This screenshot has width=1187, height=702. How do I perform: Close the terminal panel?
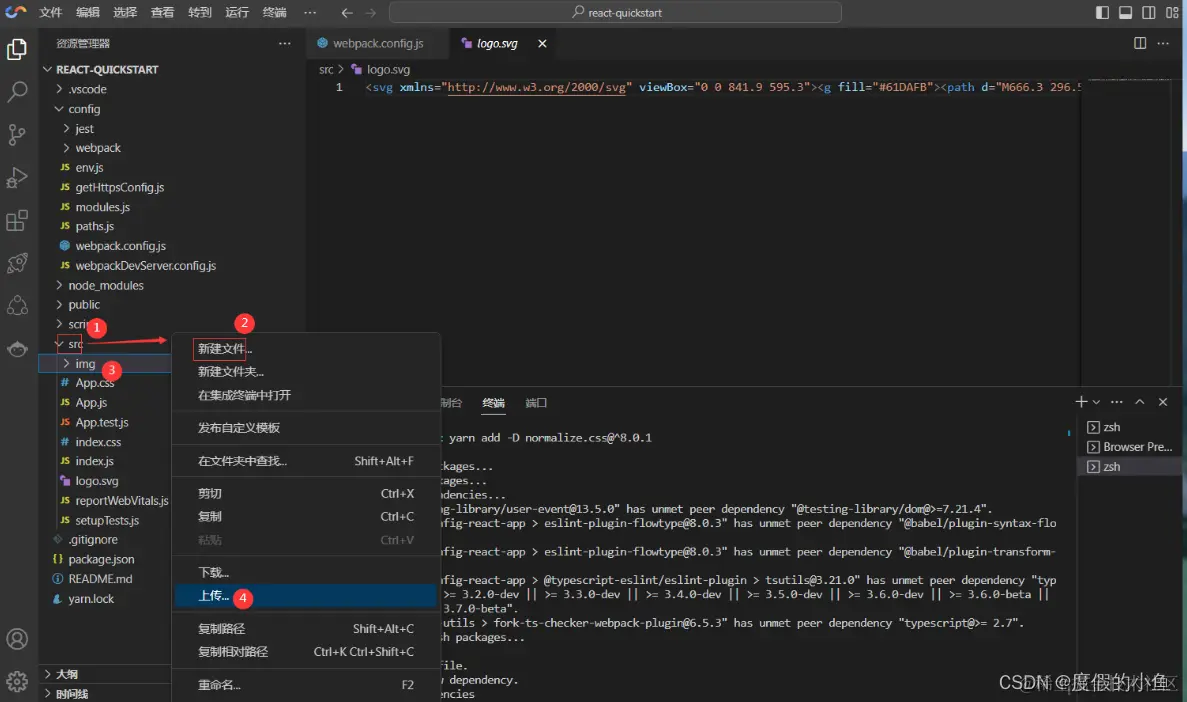click(1163, 402)
